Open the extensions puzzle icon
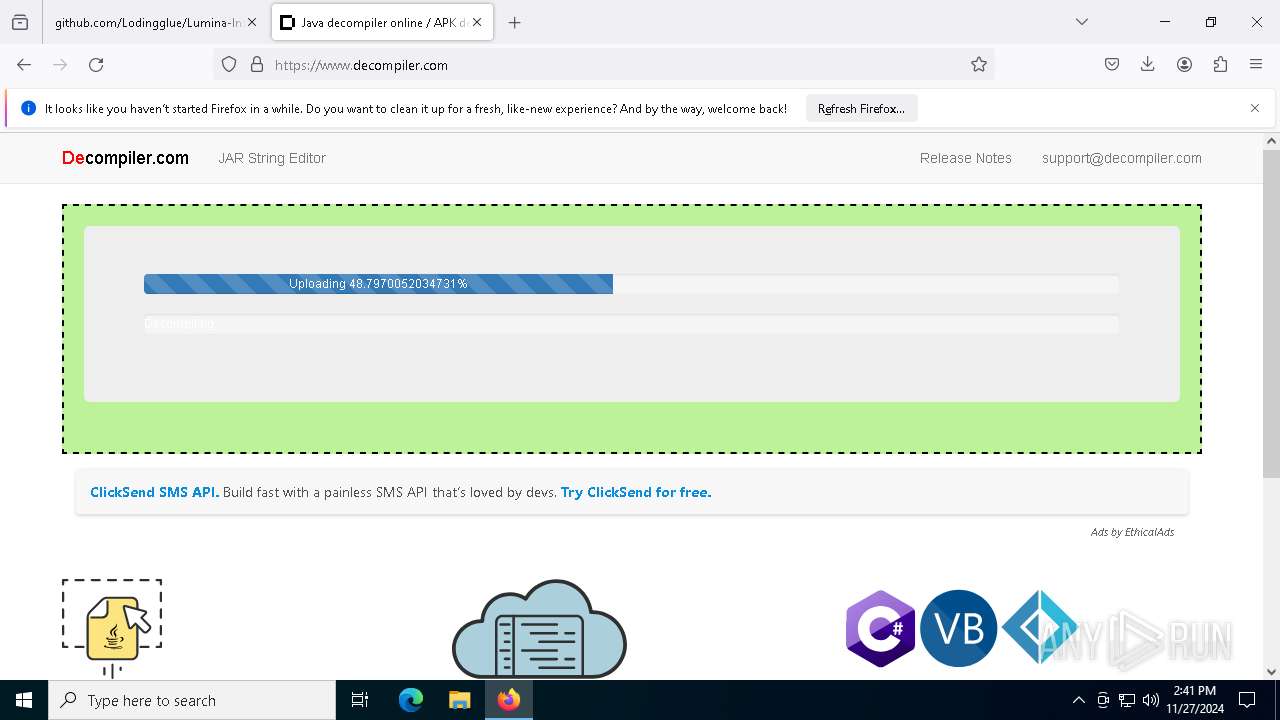This screenshot has height=720, width=1280. 1220,64
